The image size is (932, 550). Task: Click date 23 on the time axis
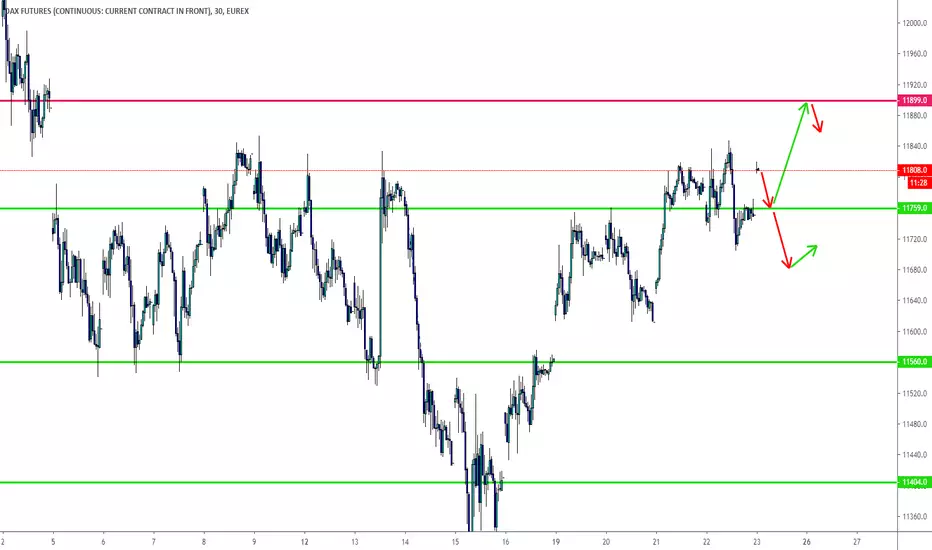click(757, 542)
